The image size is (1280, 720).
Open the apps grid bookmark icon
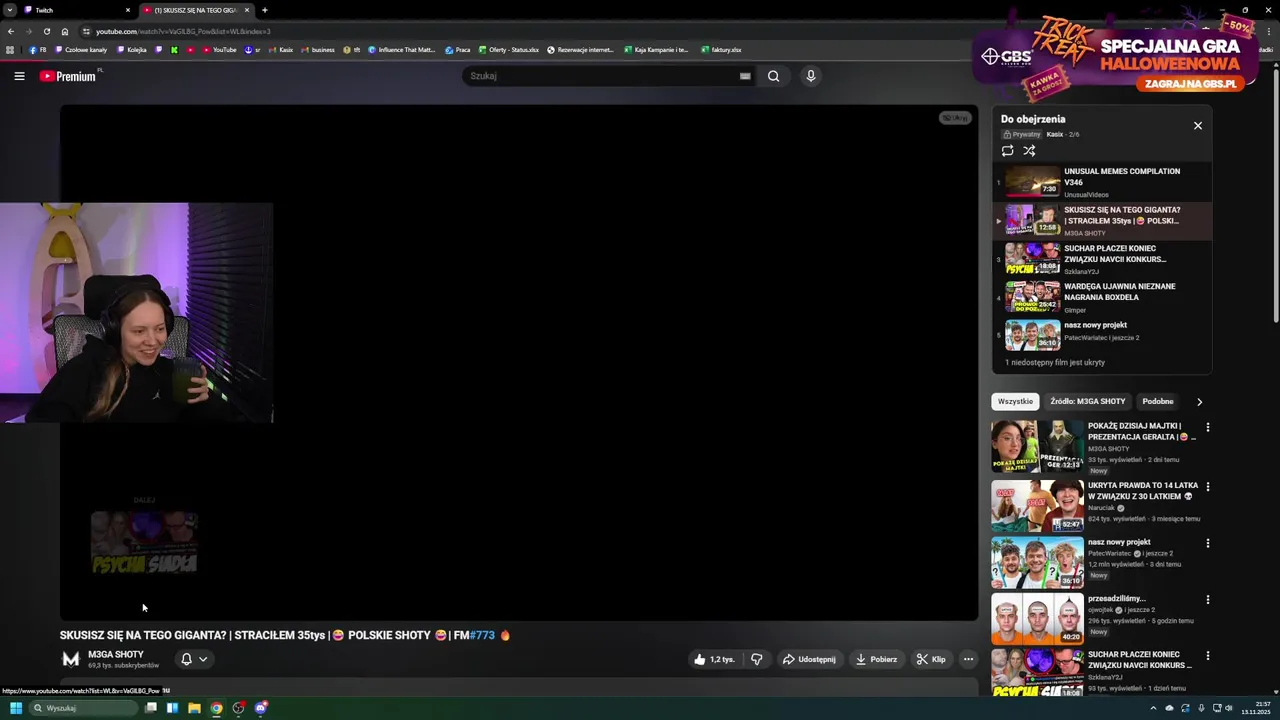10,49
